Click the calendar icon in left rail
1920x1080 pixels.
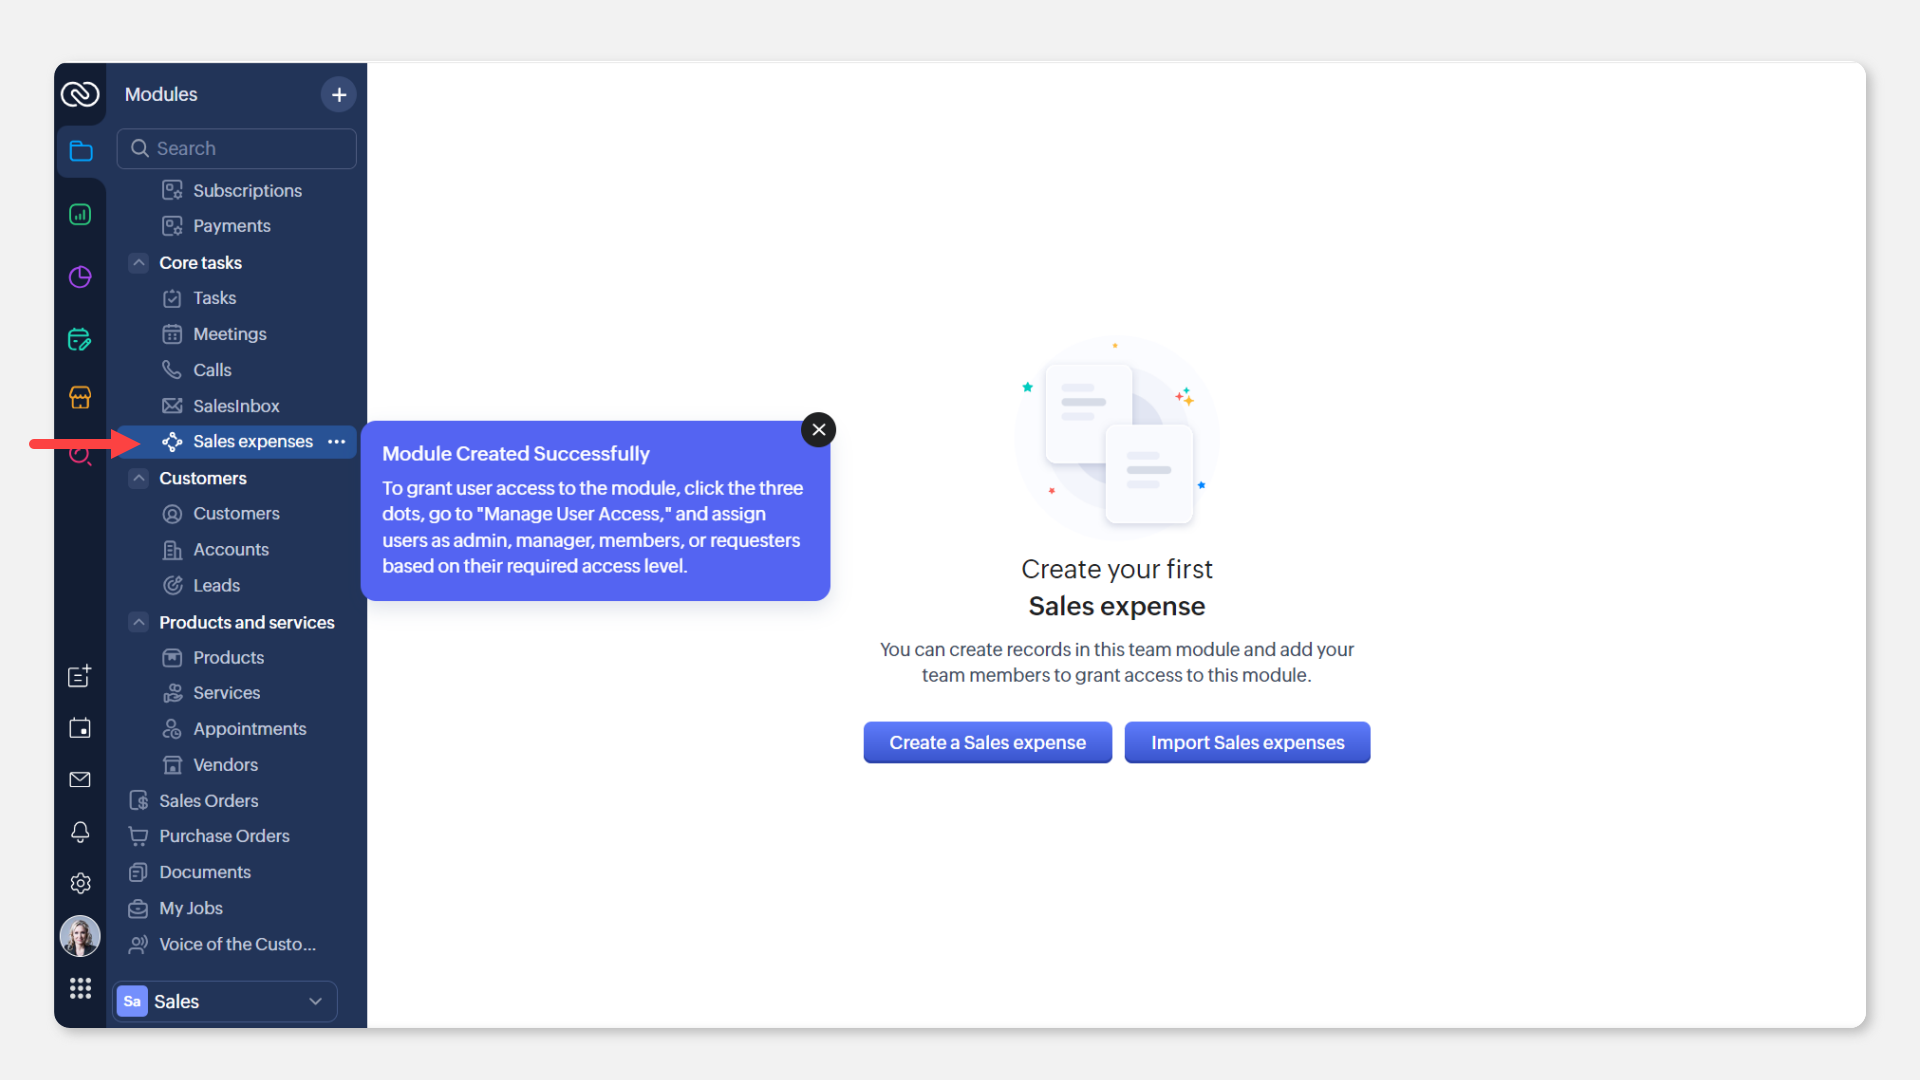pyautogui.click(x=80, y=728)
